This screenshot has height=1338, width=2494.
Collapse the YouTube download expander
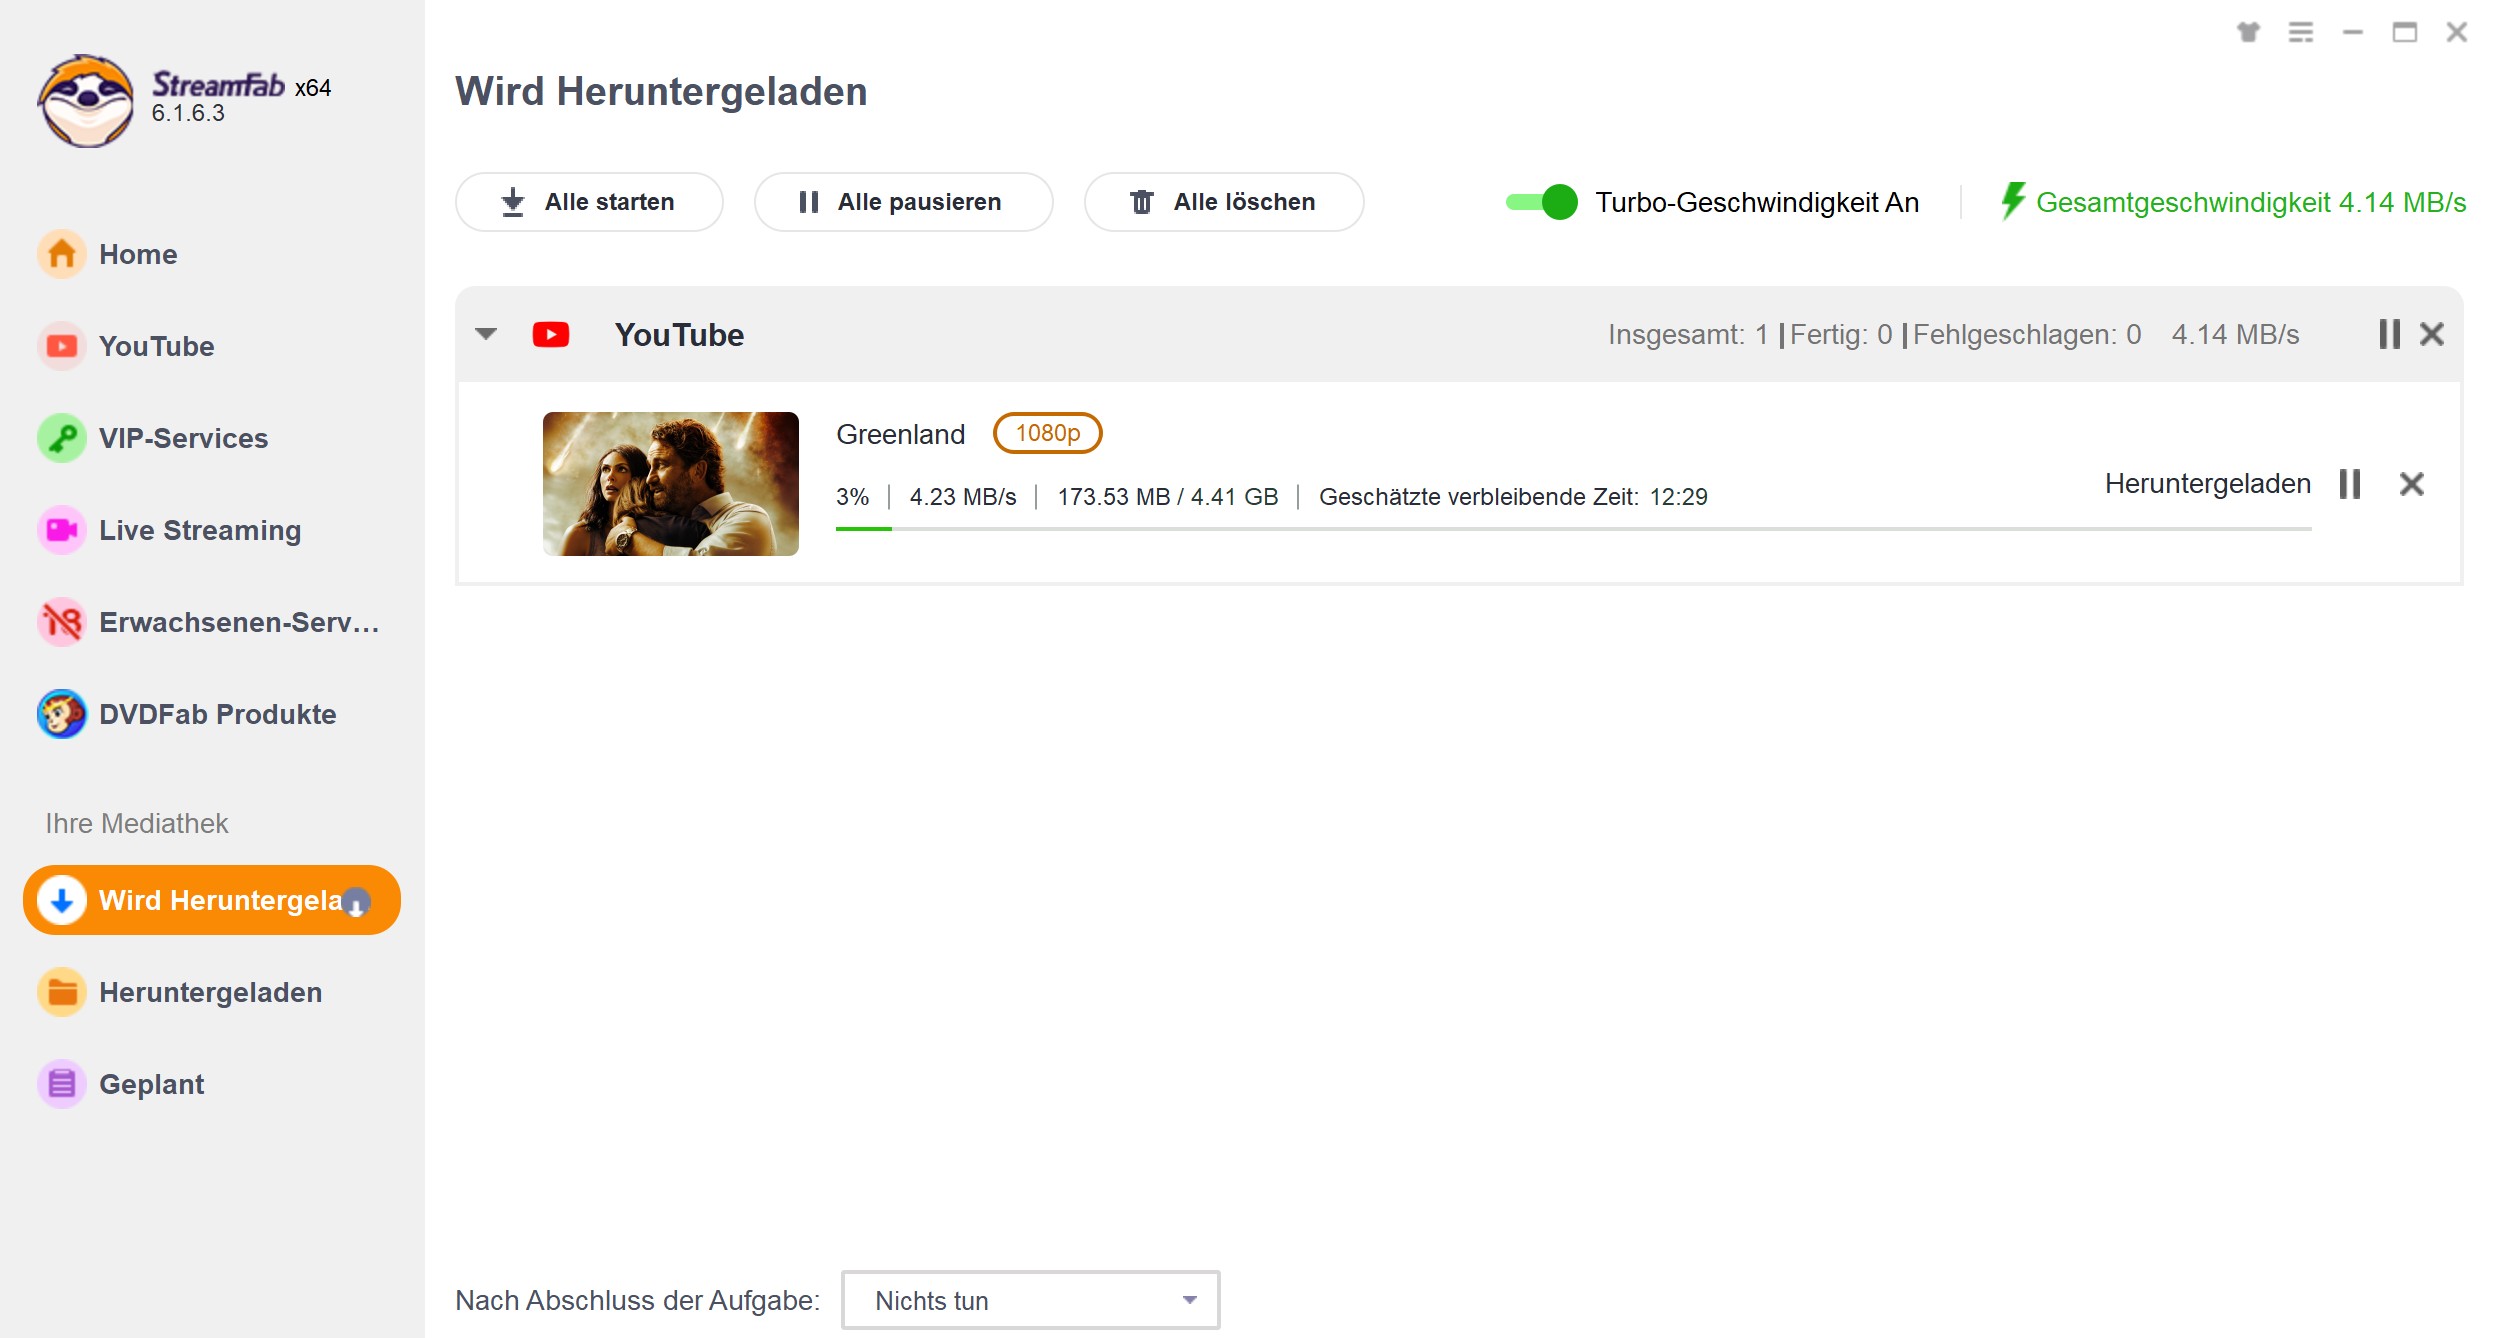point(487,335)
